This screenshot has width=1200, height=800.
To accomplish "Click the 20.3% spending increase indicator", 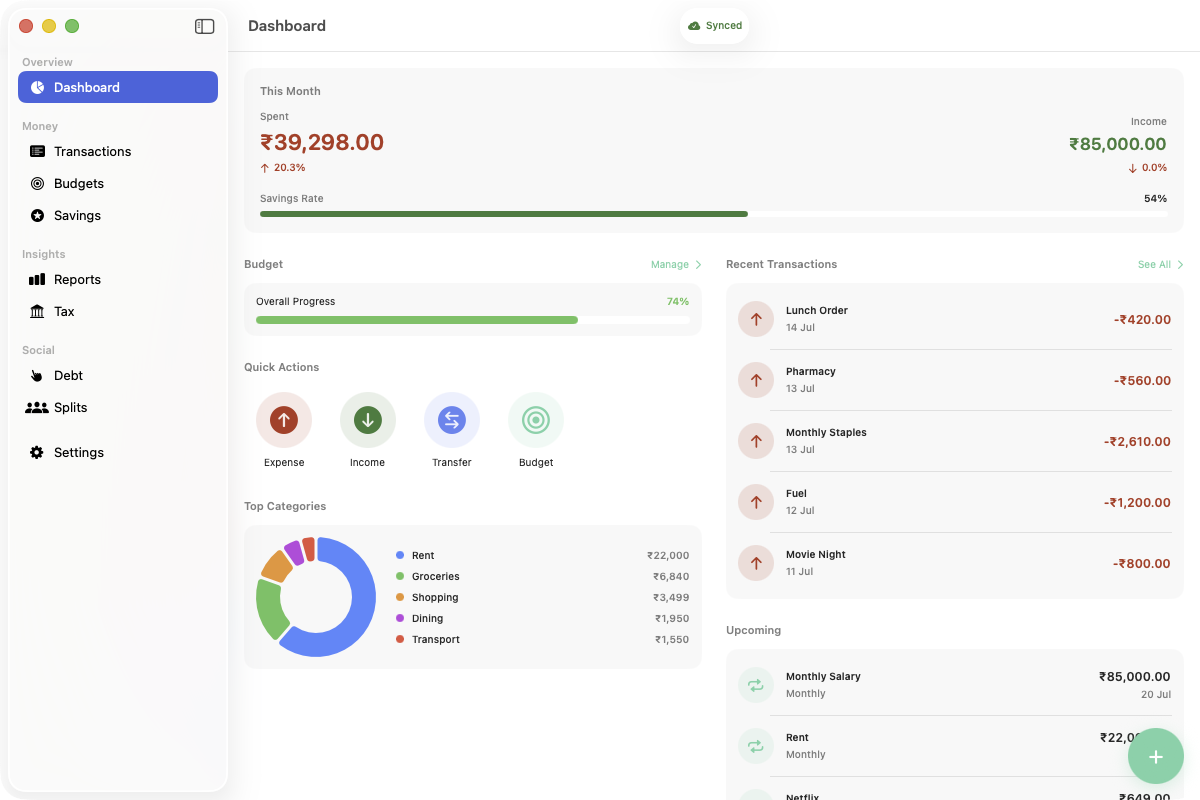I will pos(283,168).
